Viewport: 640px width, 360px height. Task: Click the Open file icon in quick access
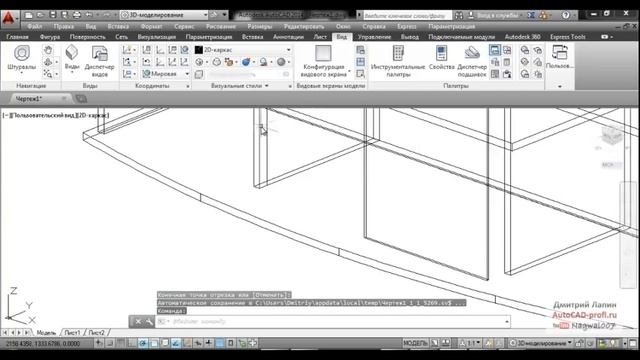tap(40, 15)
